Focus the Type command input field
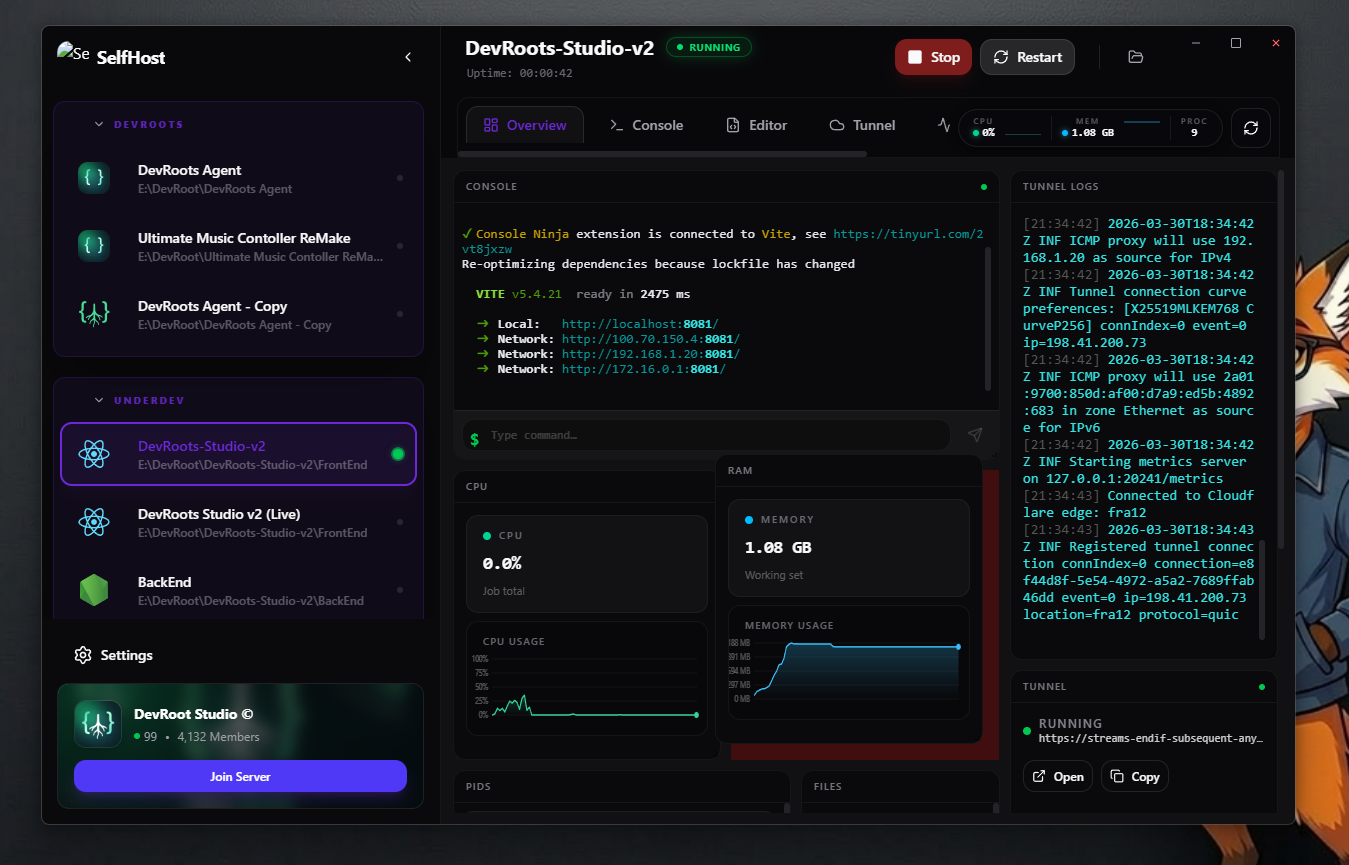 click(706, 435)
